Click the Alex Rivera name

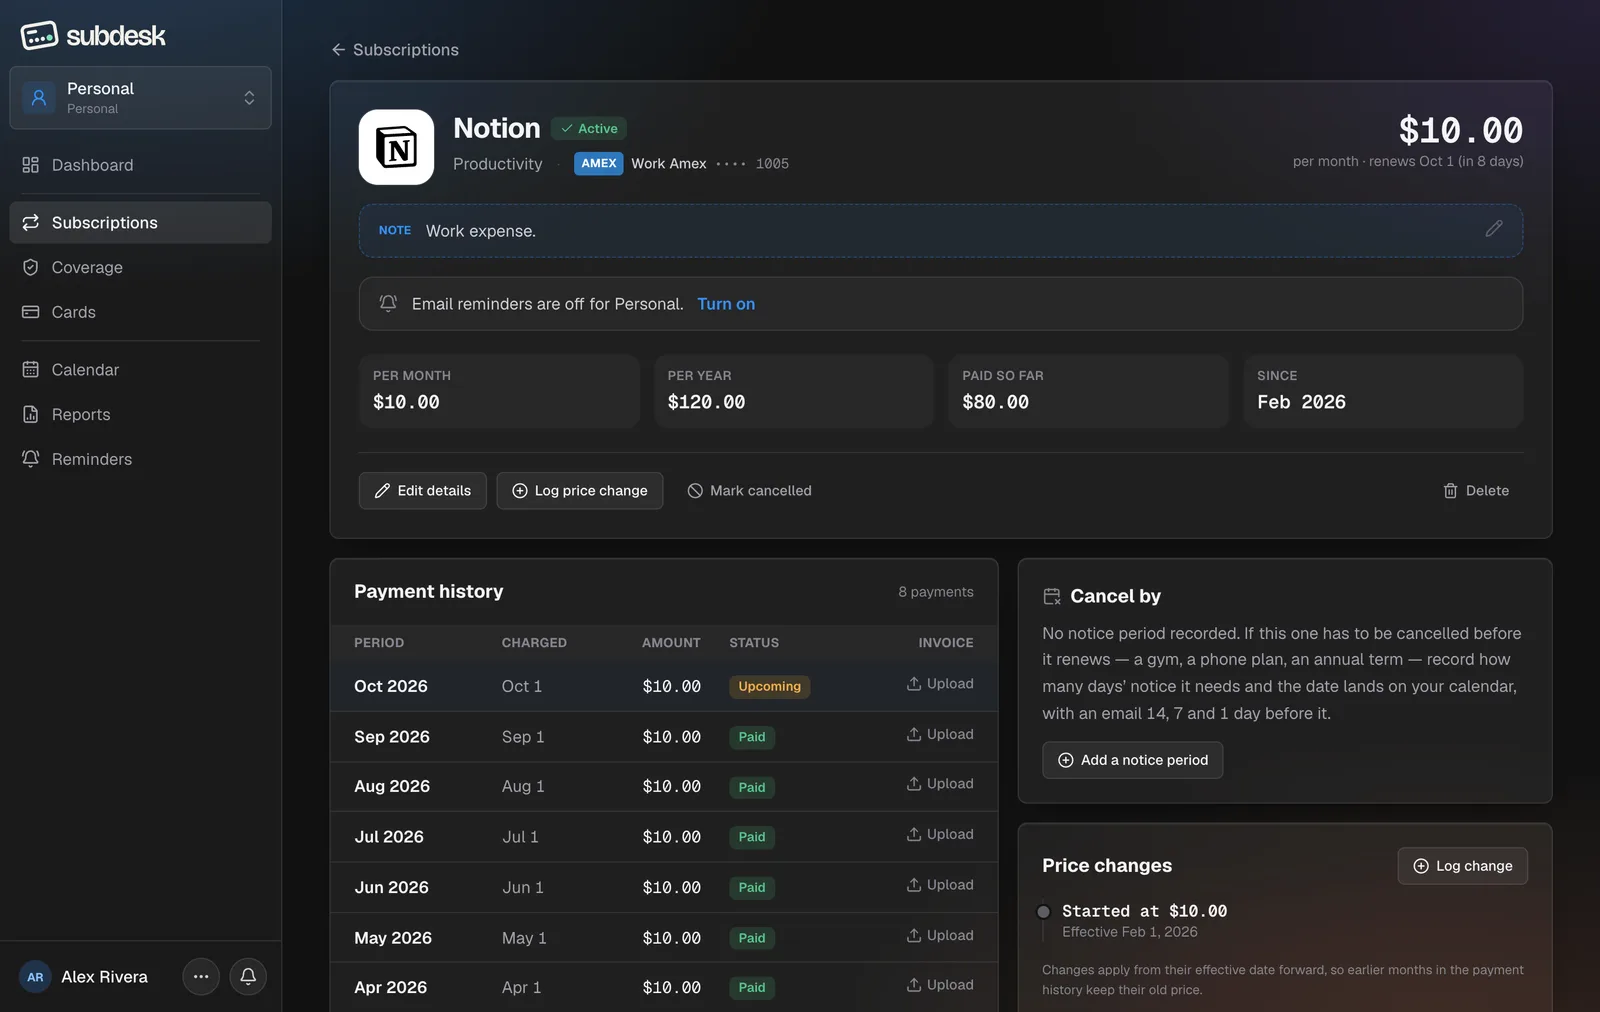tap(104, 977)
